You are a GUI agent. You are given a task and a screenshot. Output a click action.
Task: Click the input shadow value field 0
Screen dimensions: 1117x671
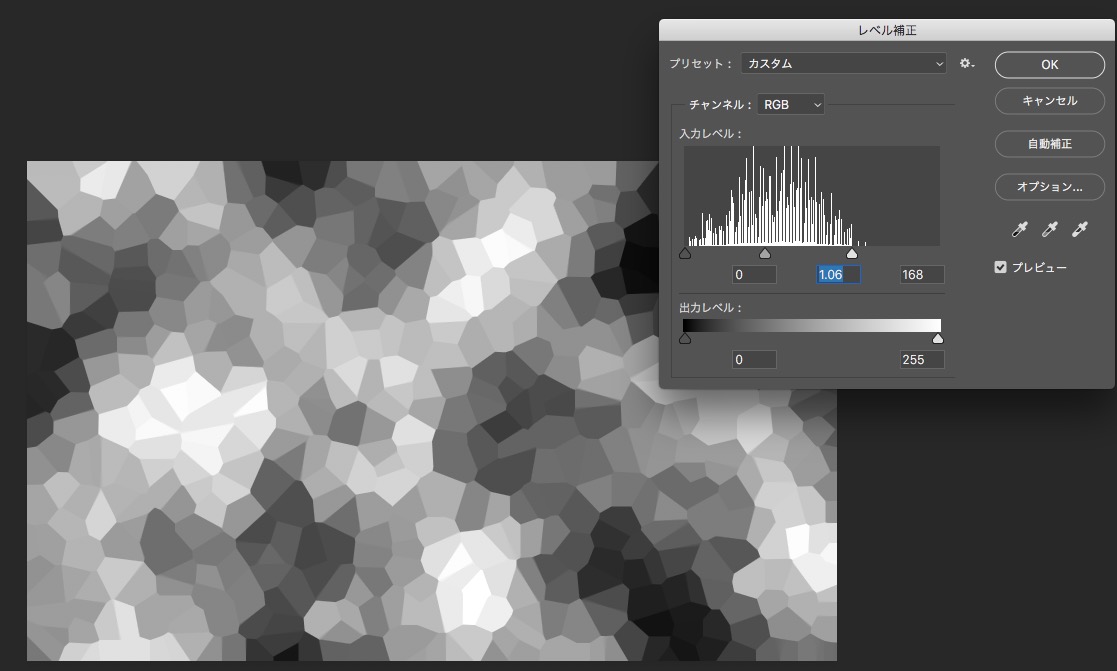point(754,275)
